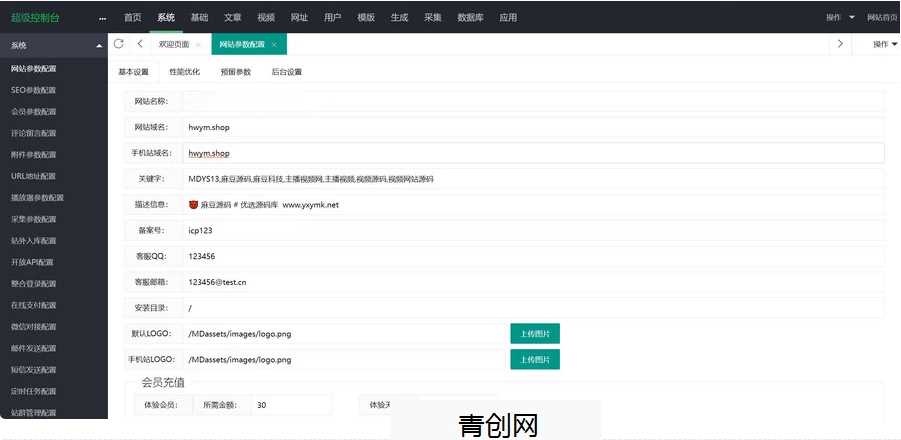
Task: Click the right tab-scroll arrow
Action: [840, 44]
